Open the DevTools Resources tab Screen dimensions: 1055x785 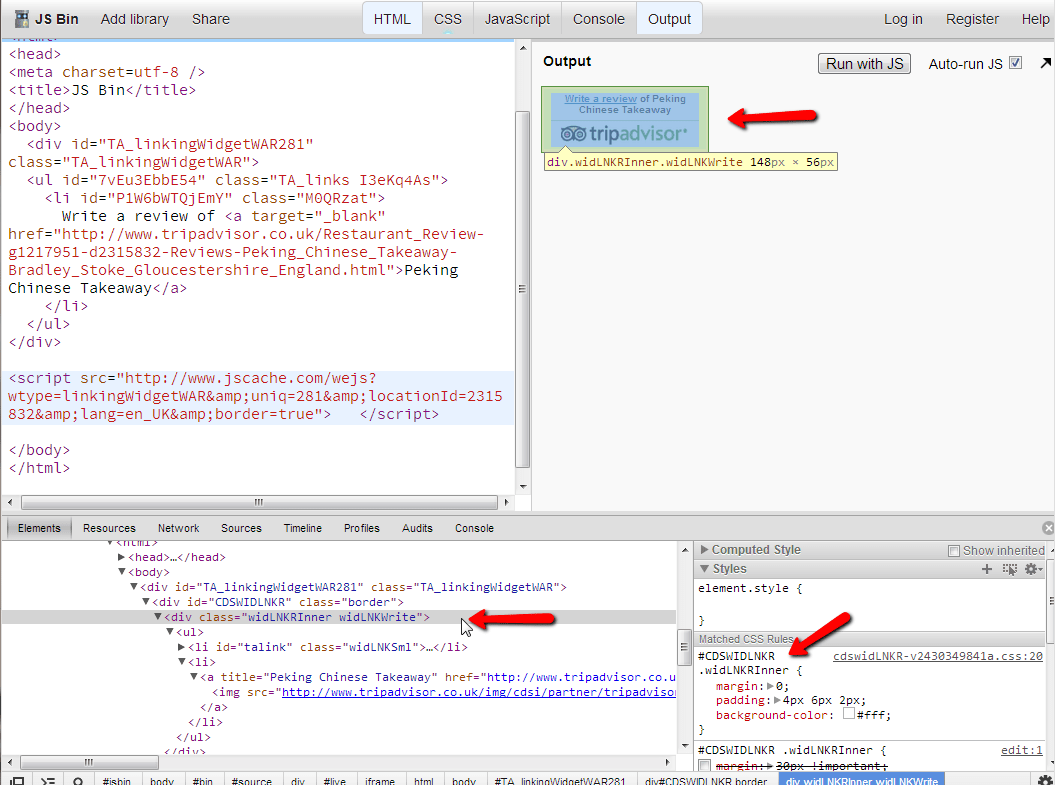click(x=109, y=528)
